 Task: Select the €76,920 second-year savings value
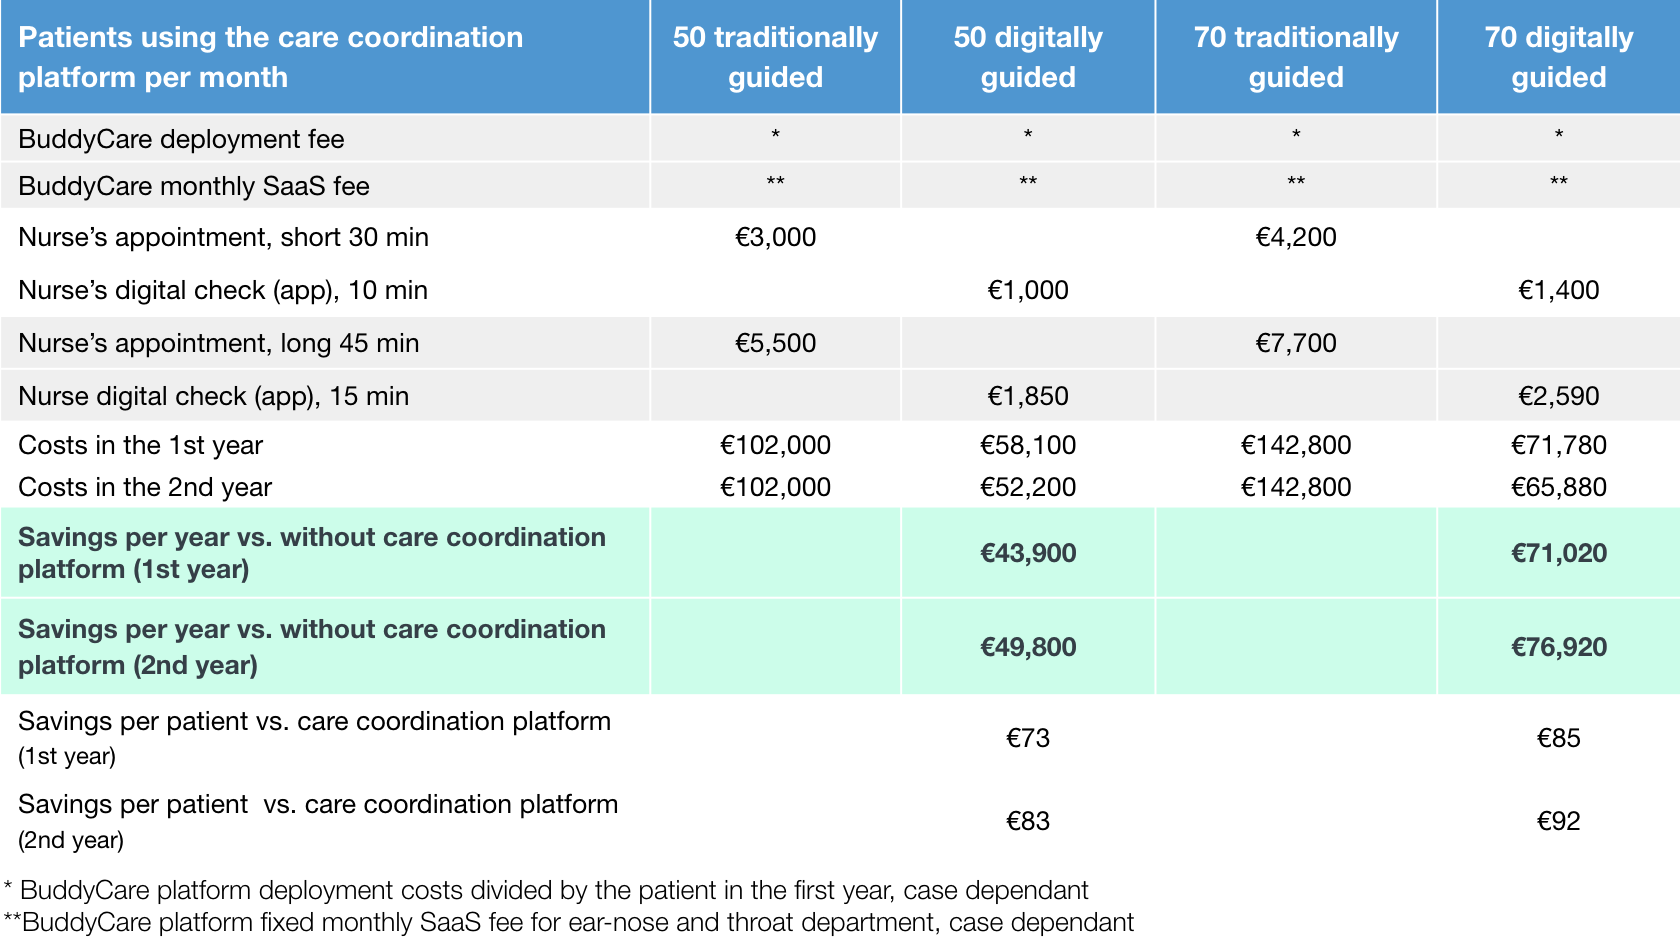(x=1558, y=647)
